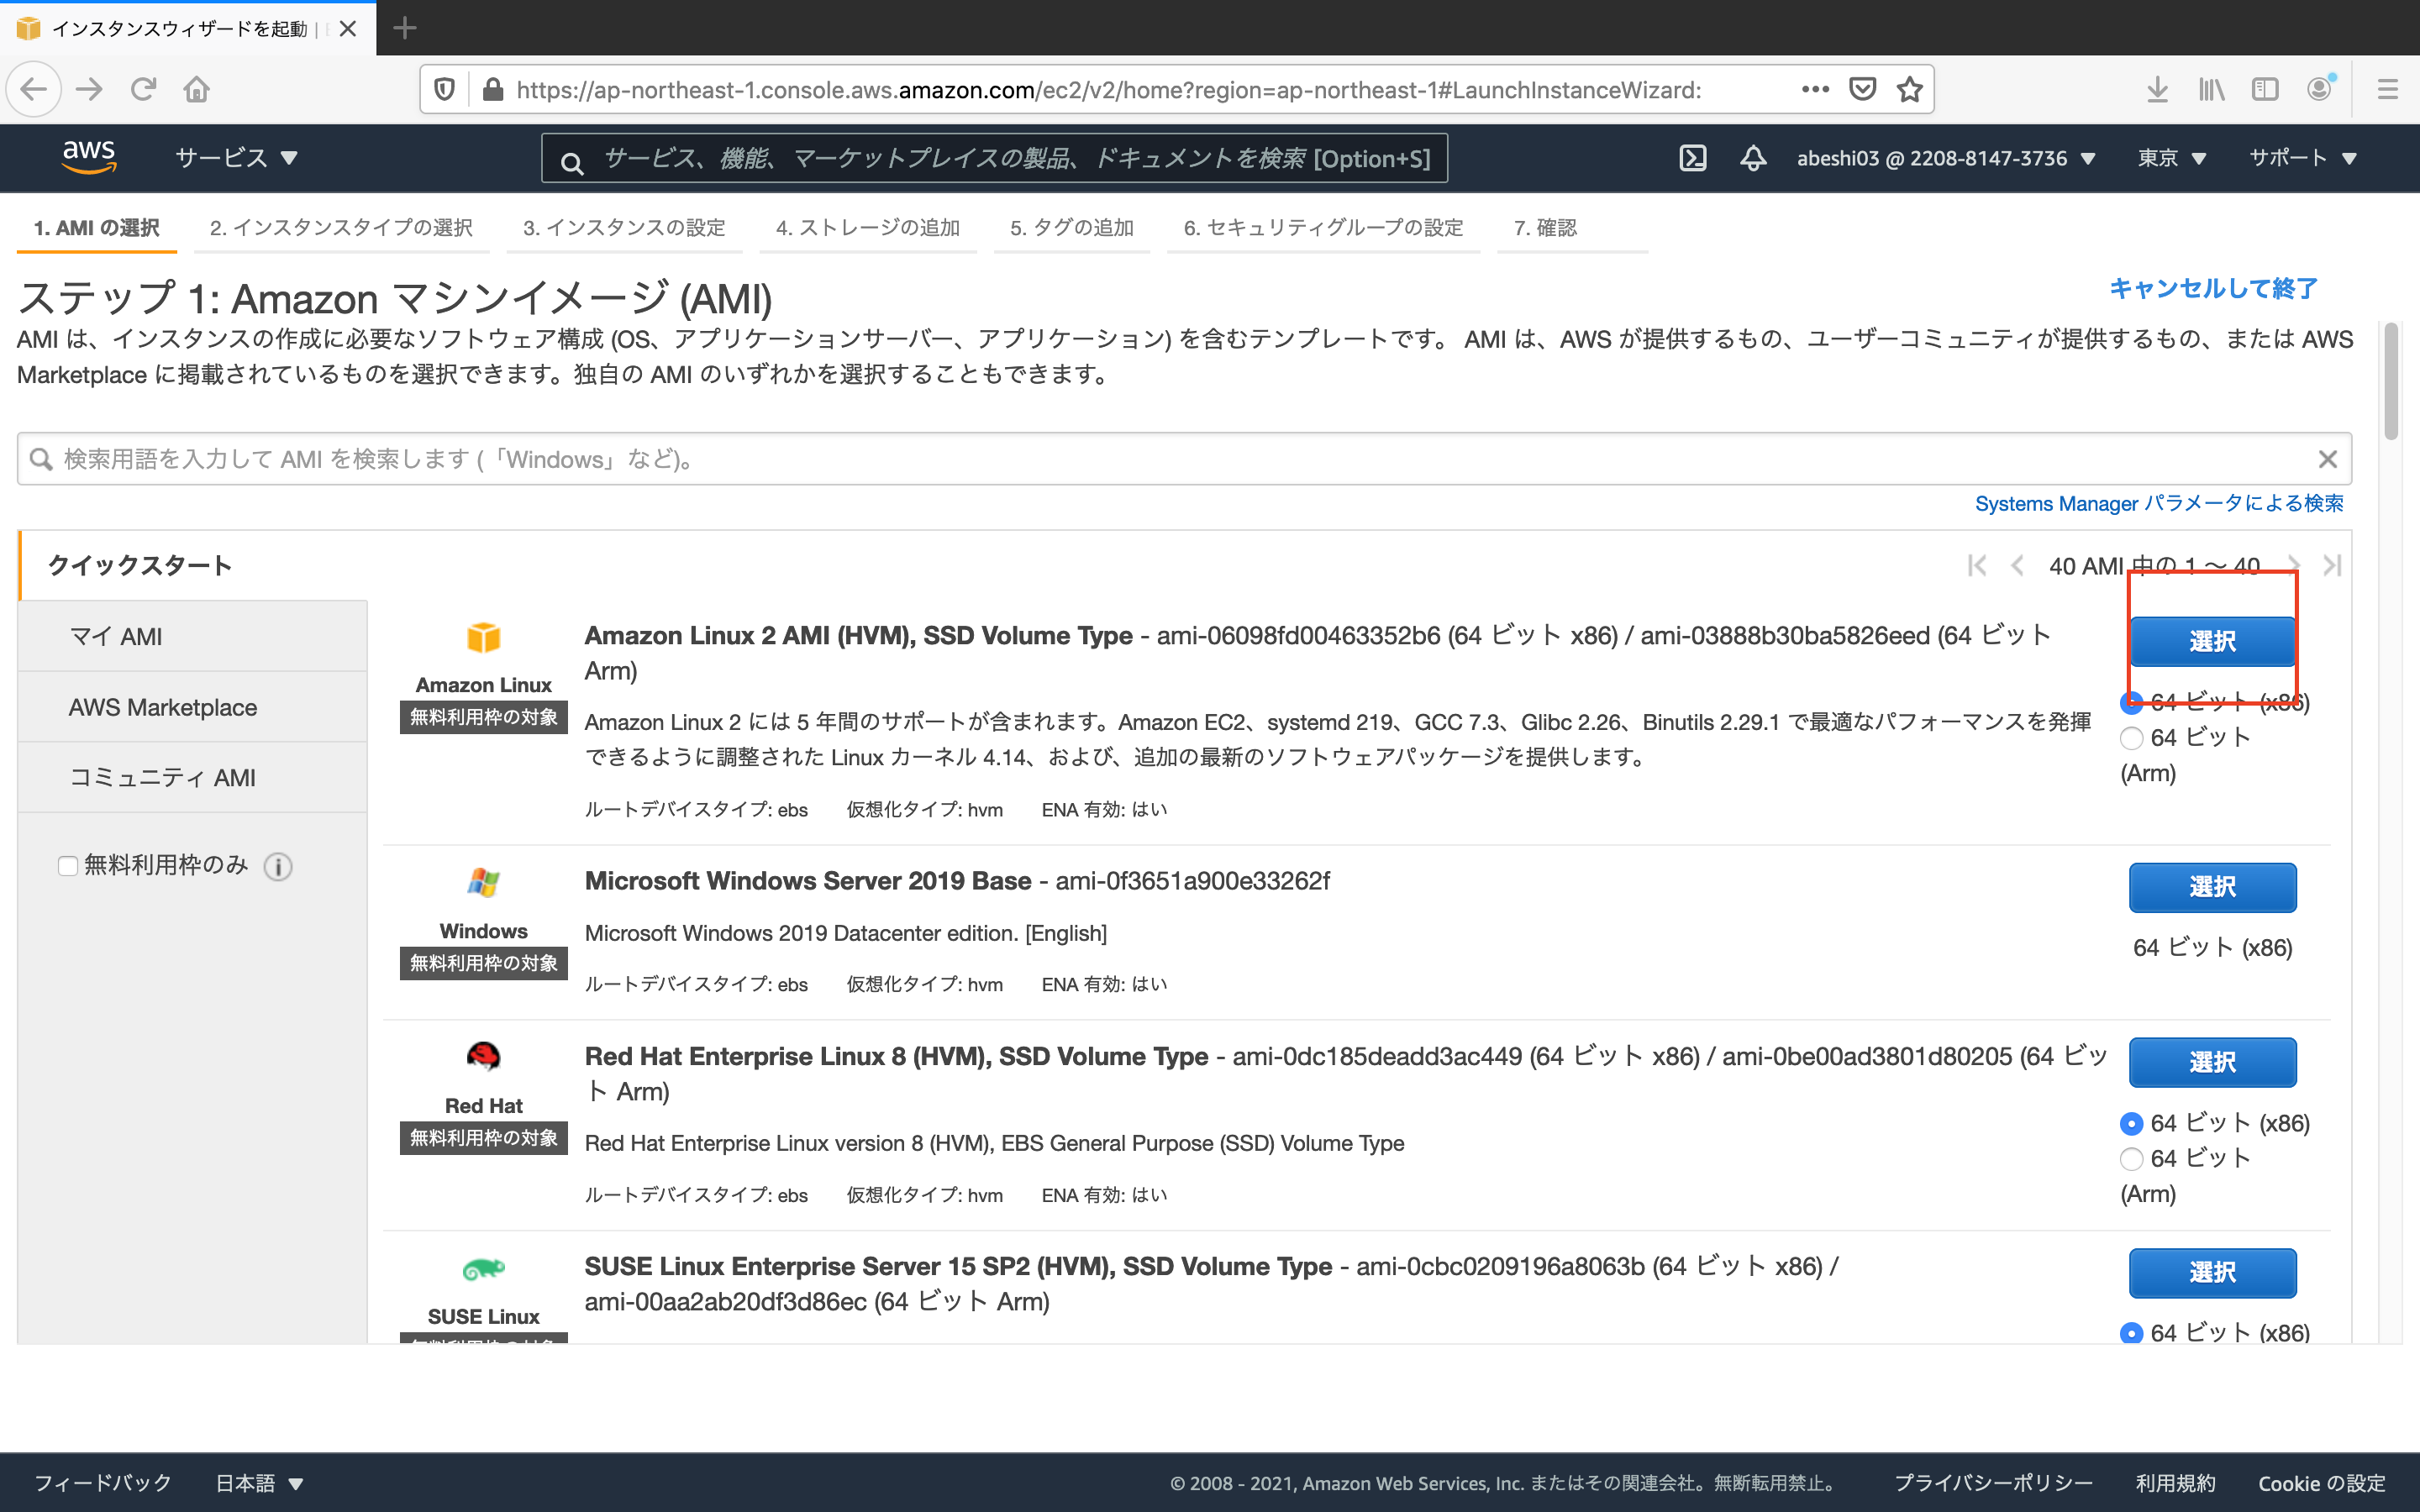
Task: Switch to the AWS Marketplace tab
Action: [x=162, y=707]
